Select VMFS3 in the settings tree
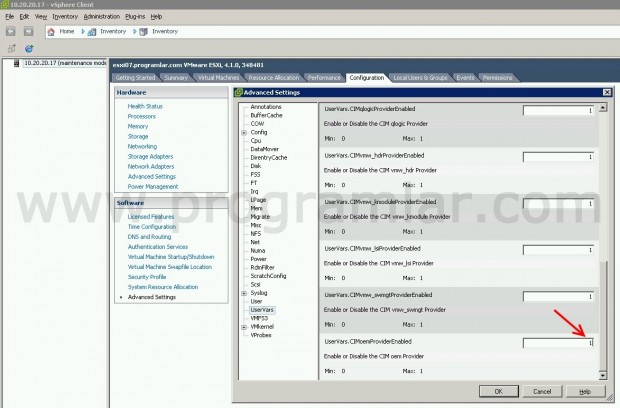Screen dimensions: 620x408 tap(259, 318)
